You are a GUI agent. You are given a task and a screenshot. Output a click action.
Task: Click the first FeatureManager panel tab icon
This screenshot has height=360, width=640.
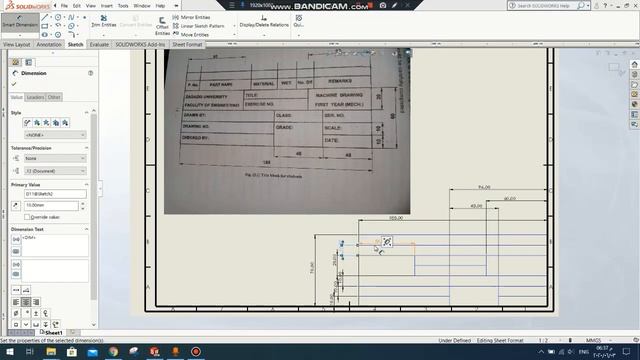coord(16,62)
